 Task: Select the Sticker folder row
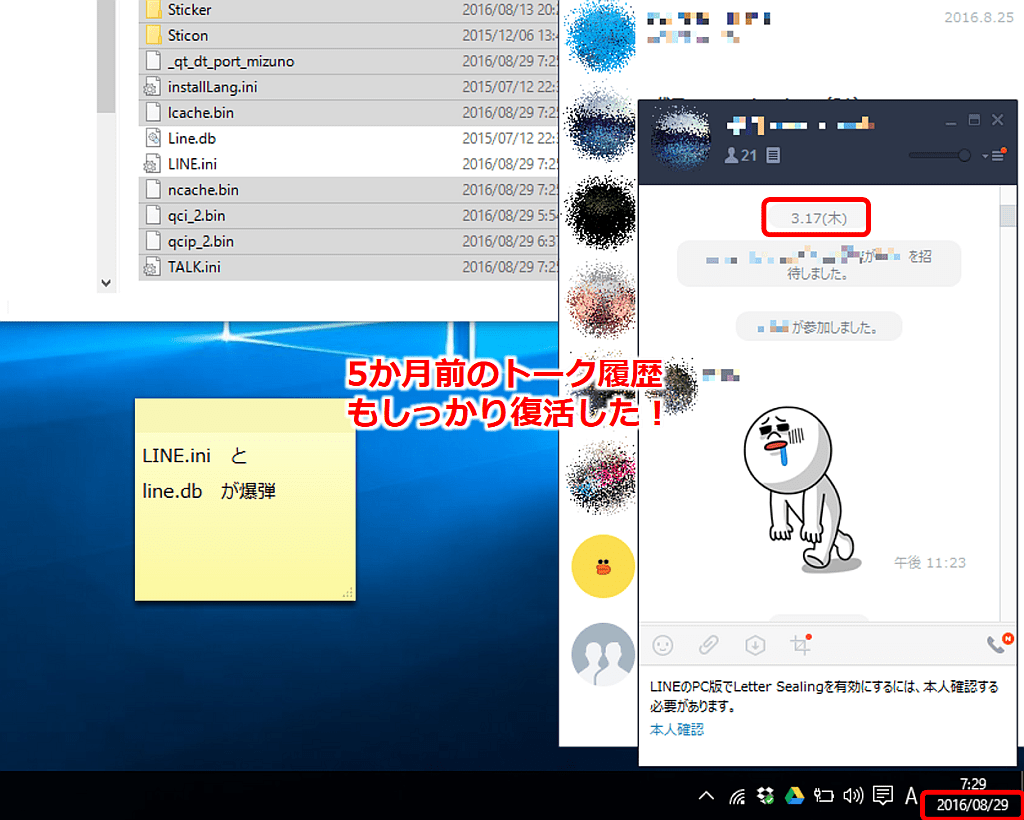pos(348,10)
